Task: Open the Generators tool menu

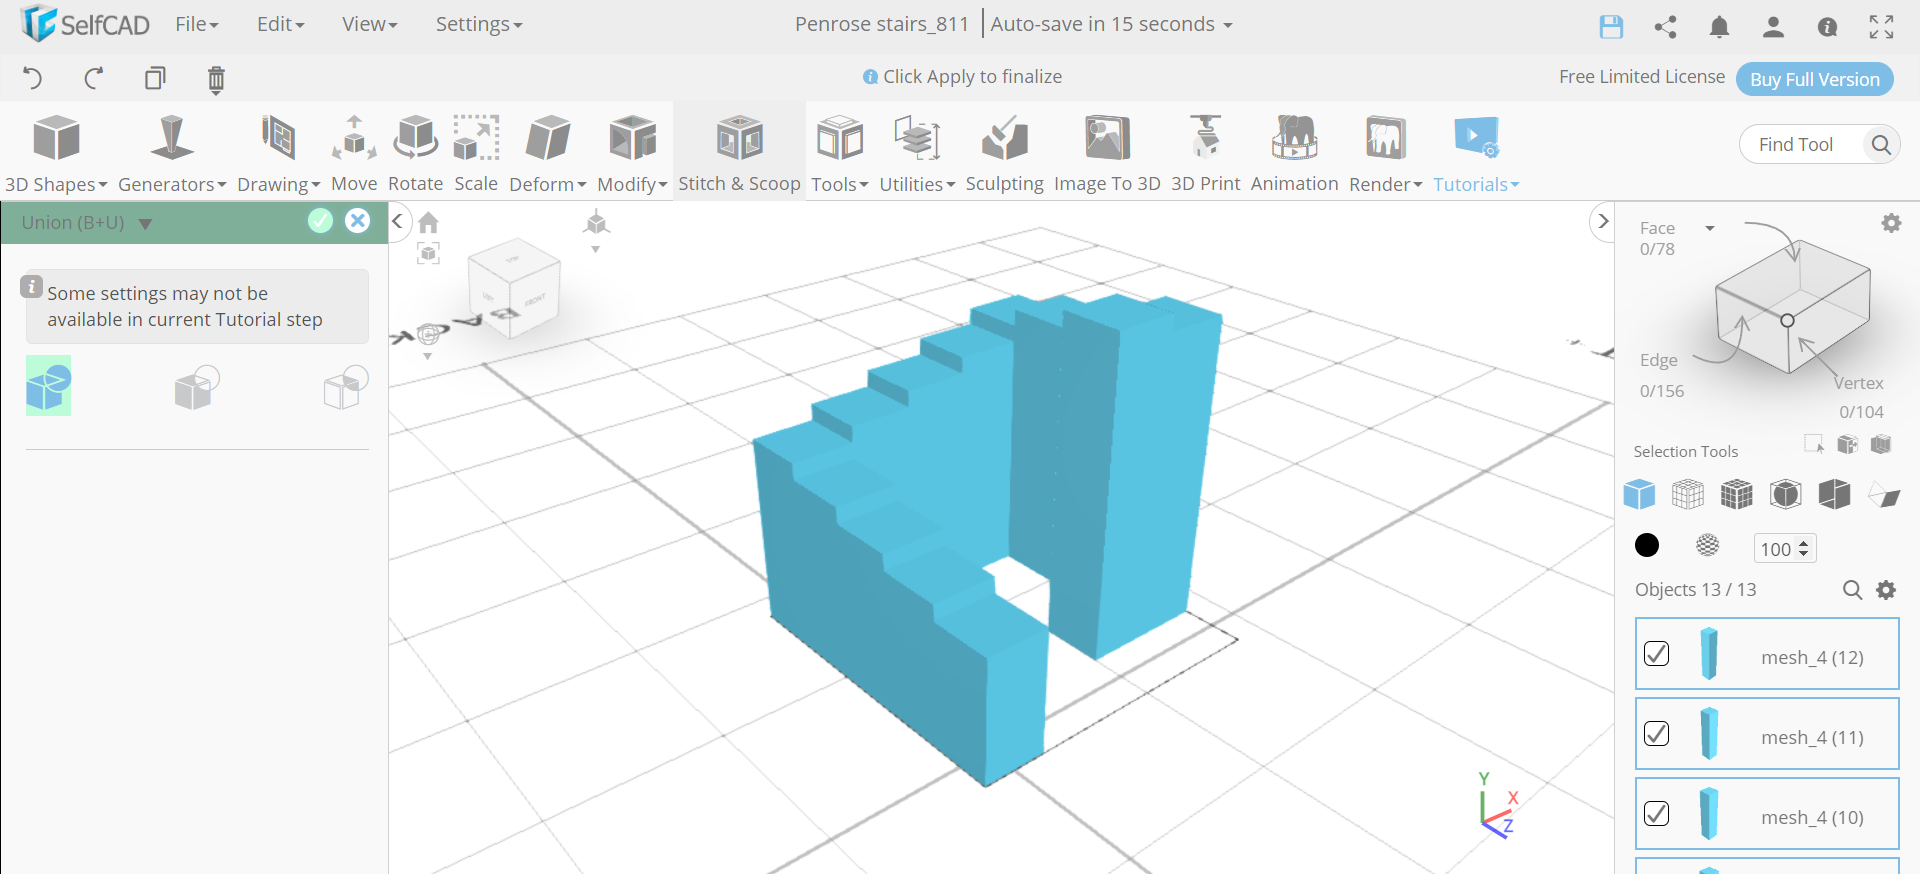Action: click(x=172, y=153)
